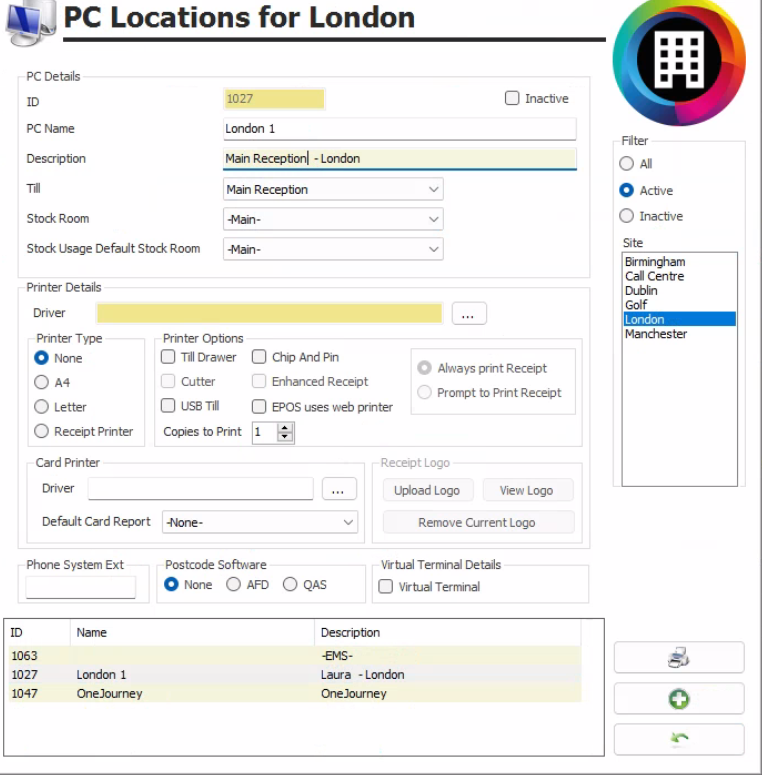Click the computer monitor icon by title
This screenshot has height=775, width=762.
pos(31,22)
